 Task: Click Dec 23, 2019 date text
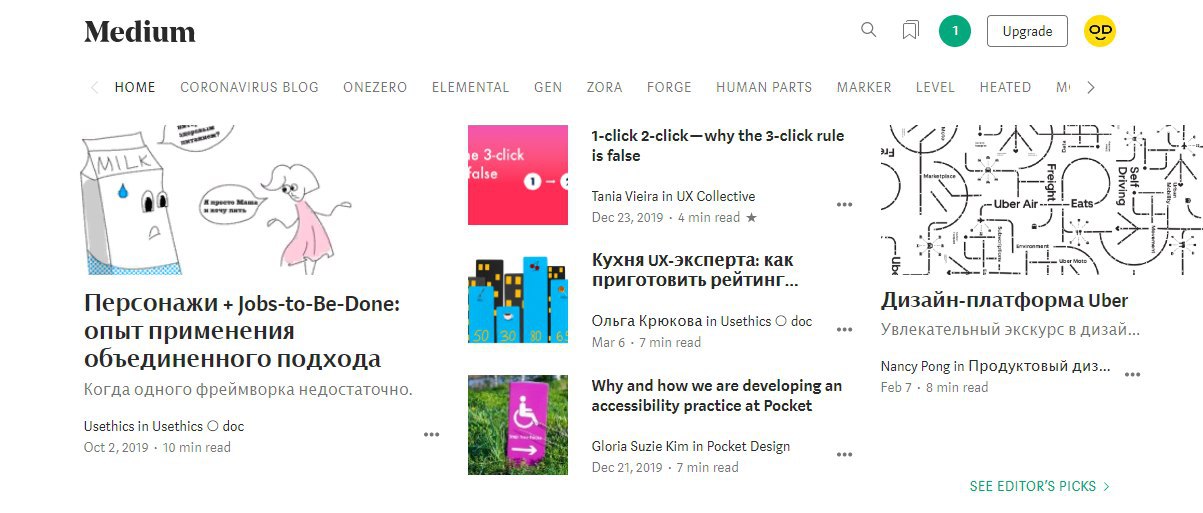[x=627, y=217]
